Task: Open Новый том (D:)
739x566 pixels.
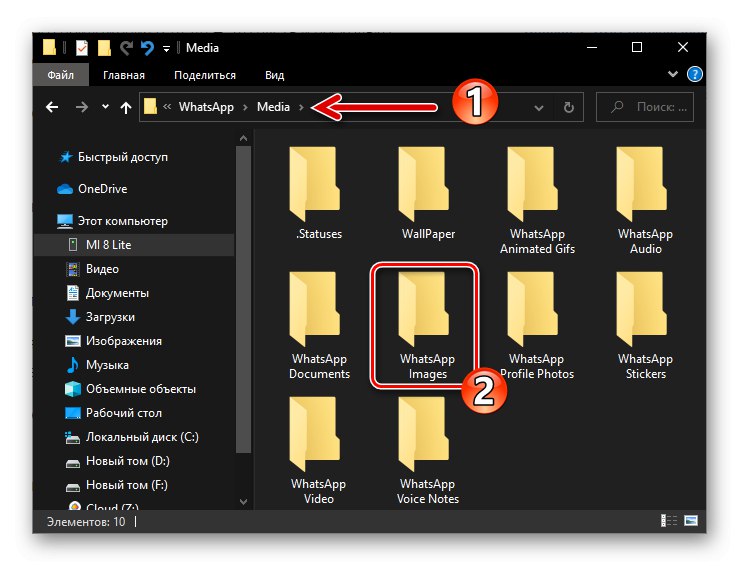Action: pyautogui.click(x=117, y=461)
